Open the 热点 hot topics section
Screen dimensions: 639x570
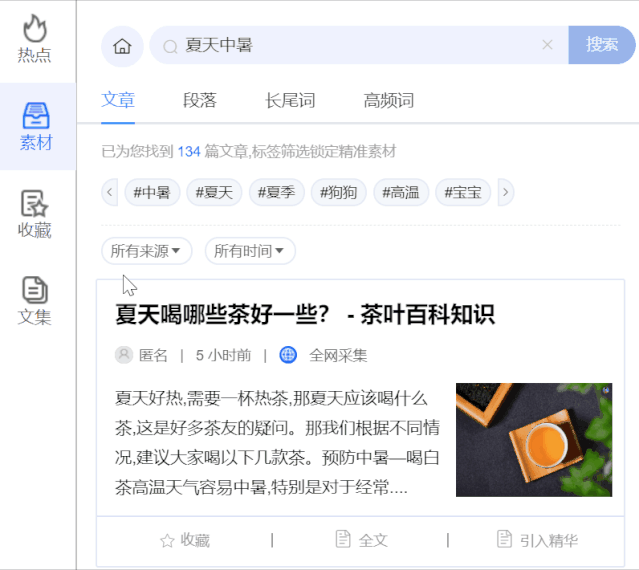tap(35, 39)
